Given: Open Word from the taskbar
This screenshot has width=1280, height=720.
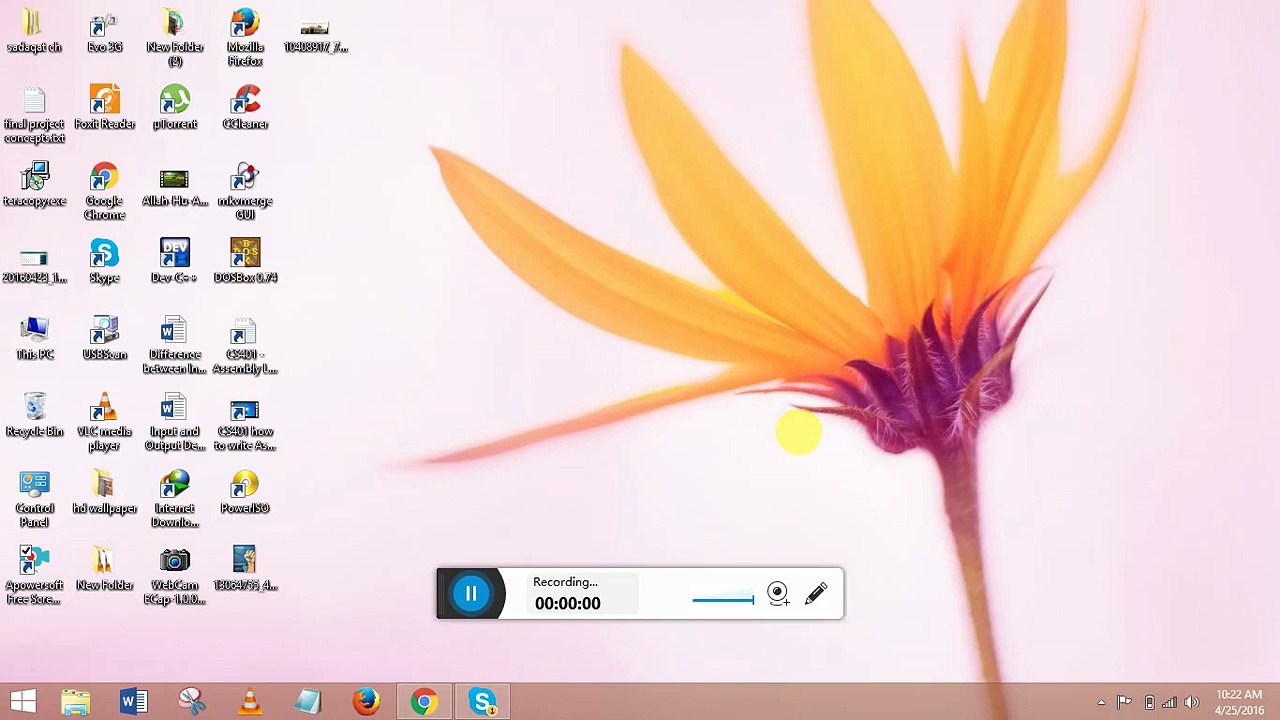Looking at the screenshot, I should click(x=133, y=702).
